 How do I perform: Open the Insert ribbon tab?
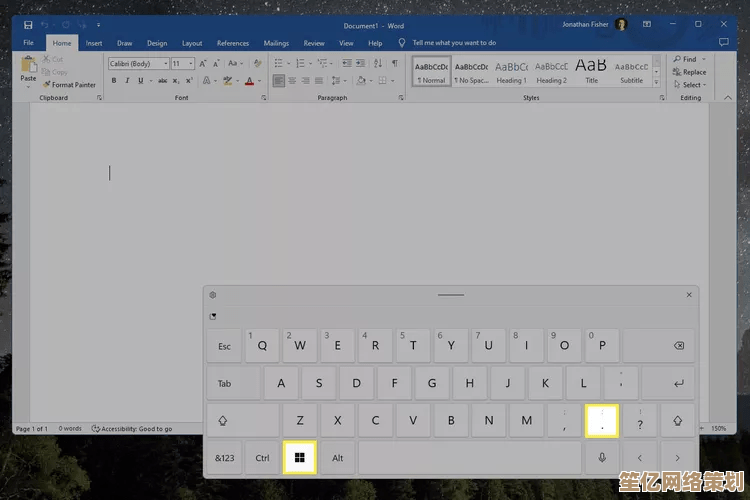[x=93, y=43]
